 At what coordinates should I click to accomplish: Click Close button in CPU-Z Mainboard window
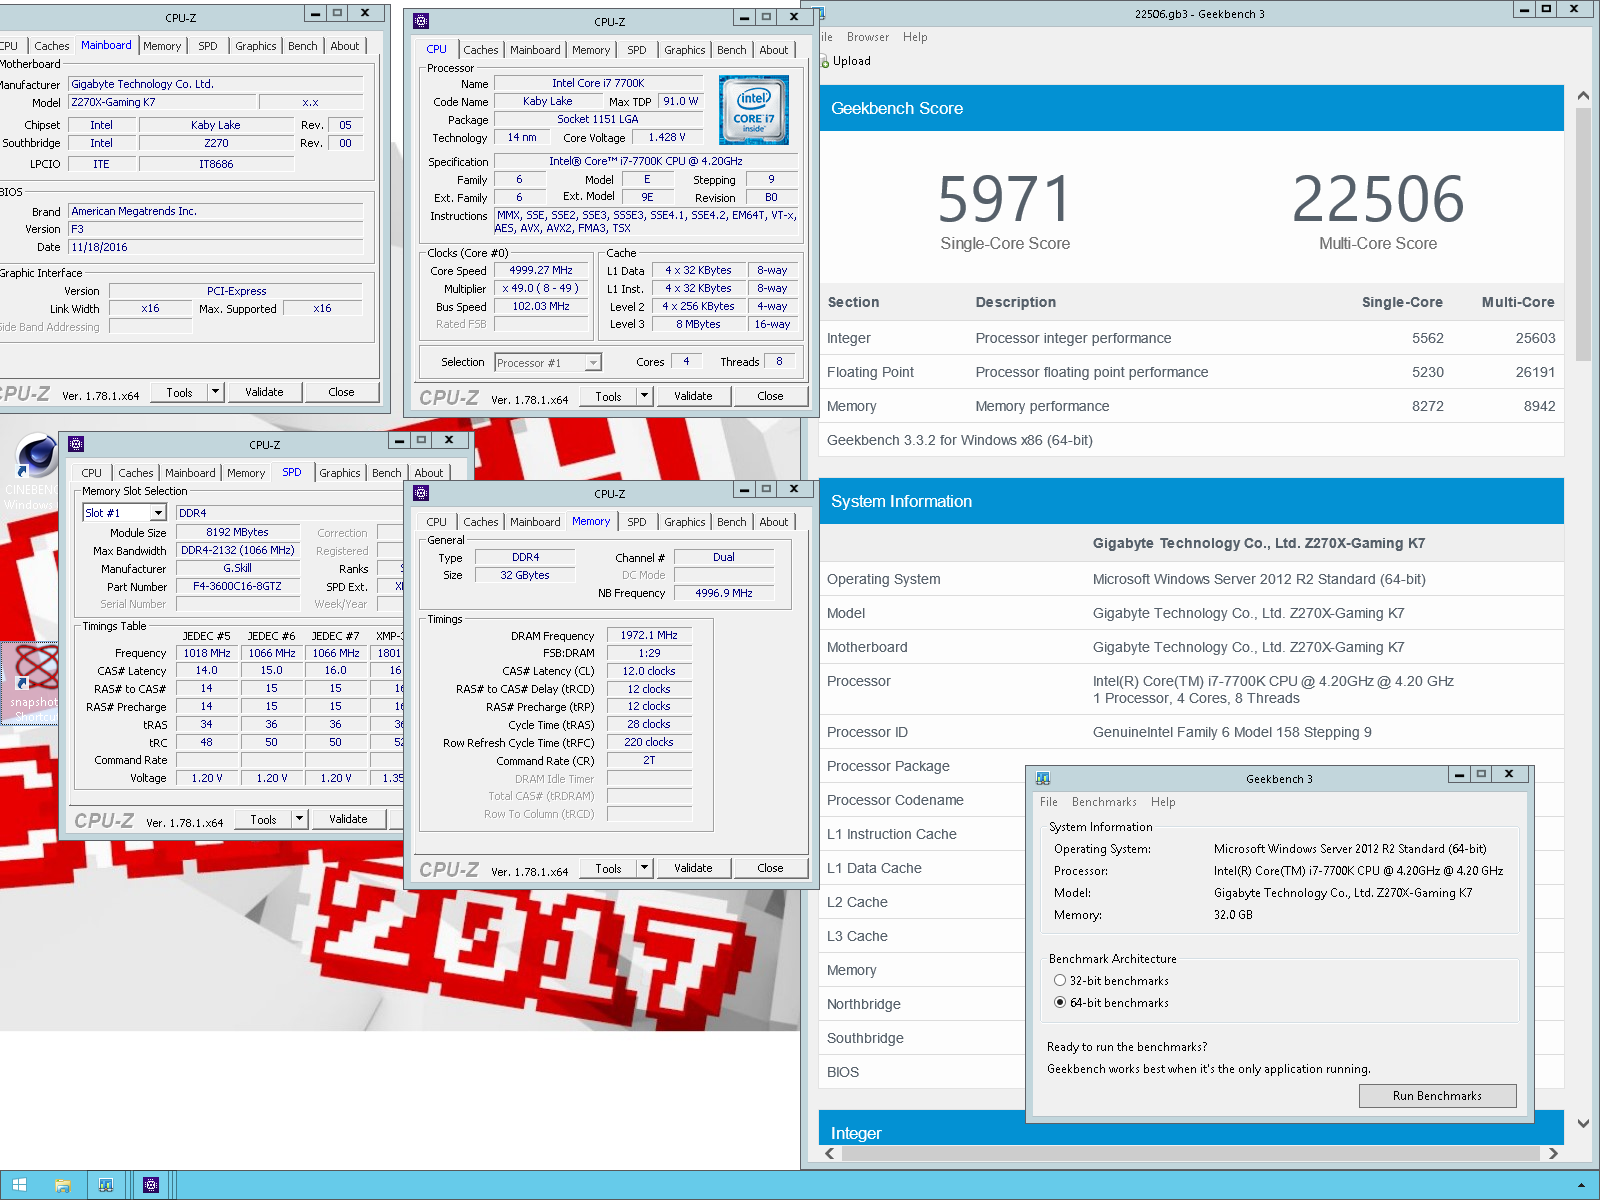341,392
